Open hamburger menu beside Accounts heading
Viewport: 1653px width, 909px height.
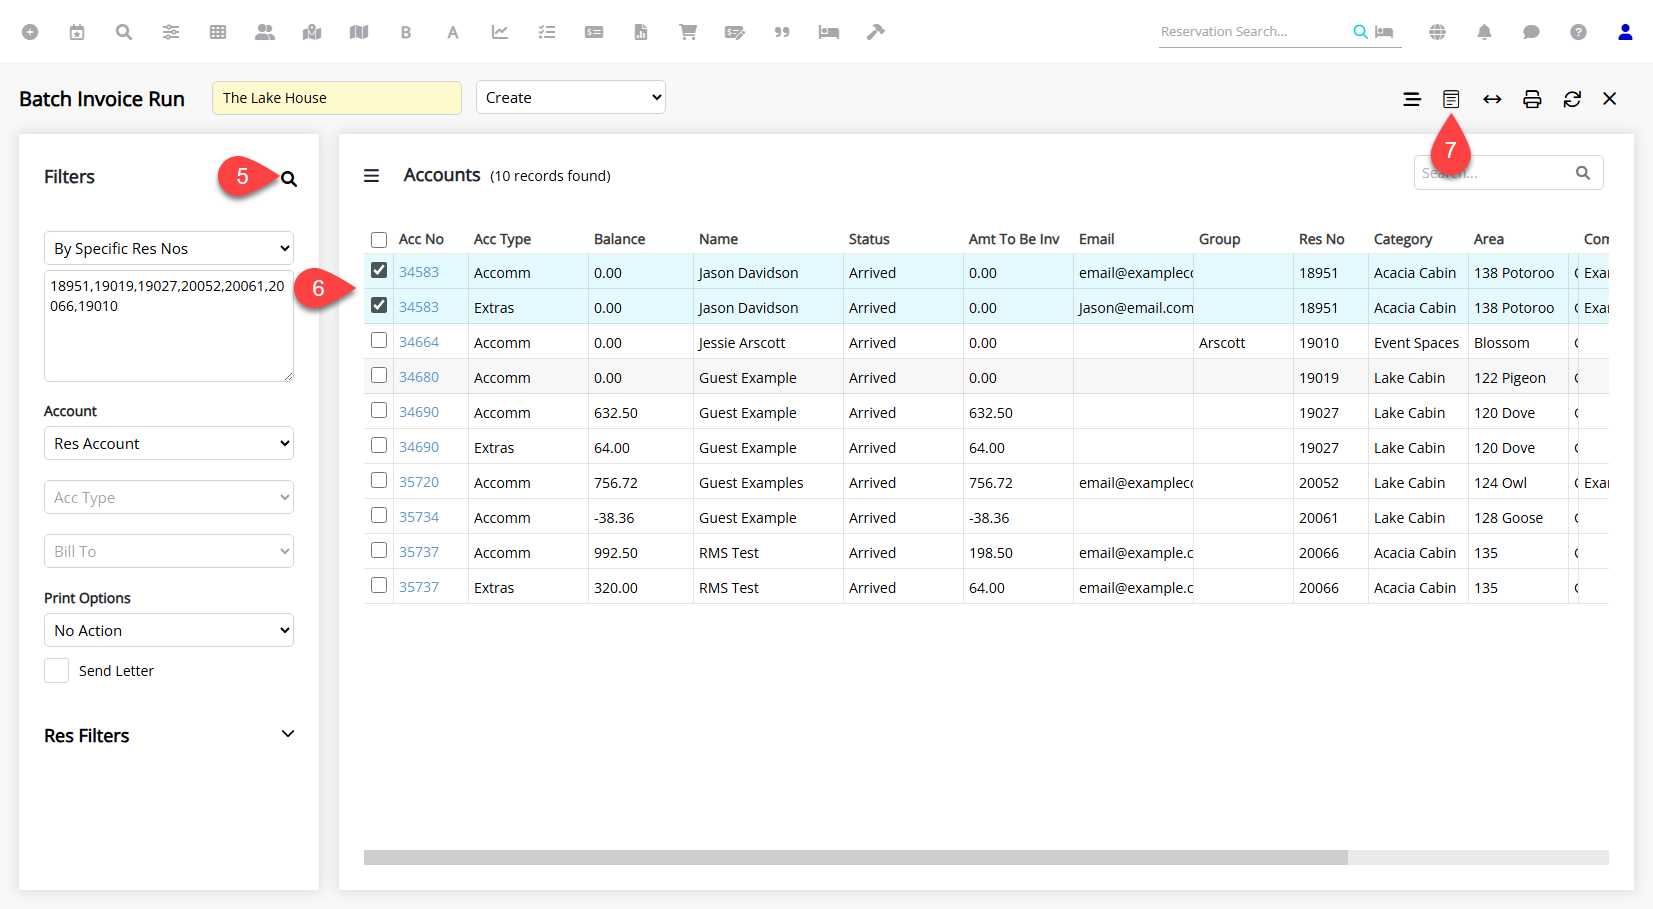tap(371, 176)
